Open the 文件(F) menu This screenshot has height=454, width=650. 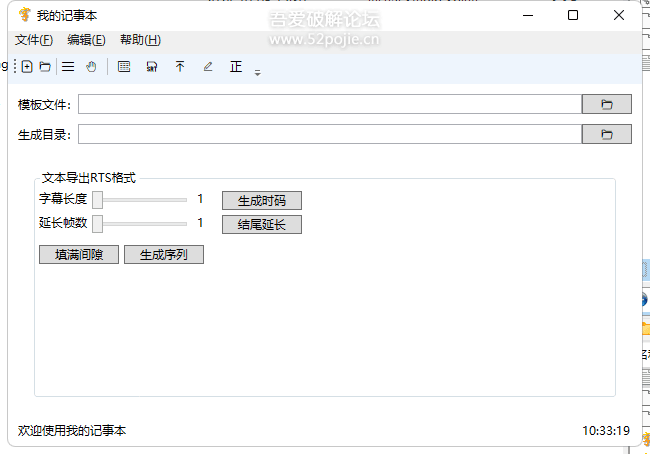pos(34,40)
